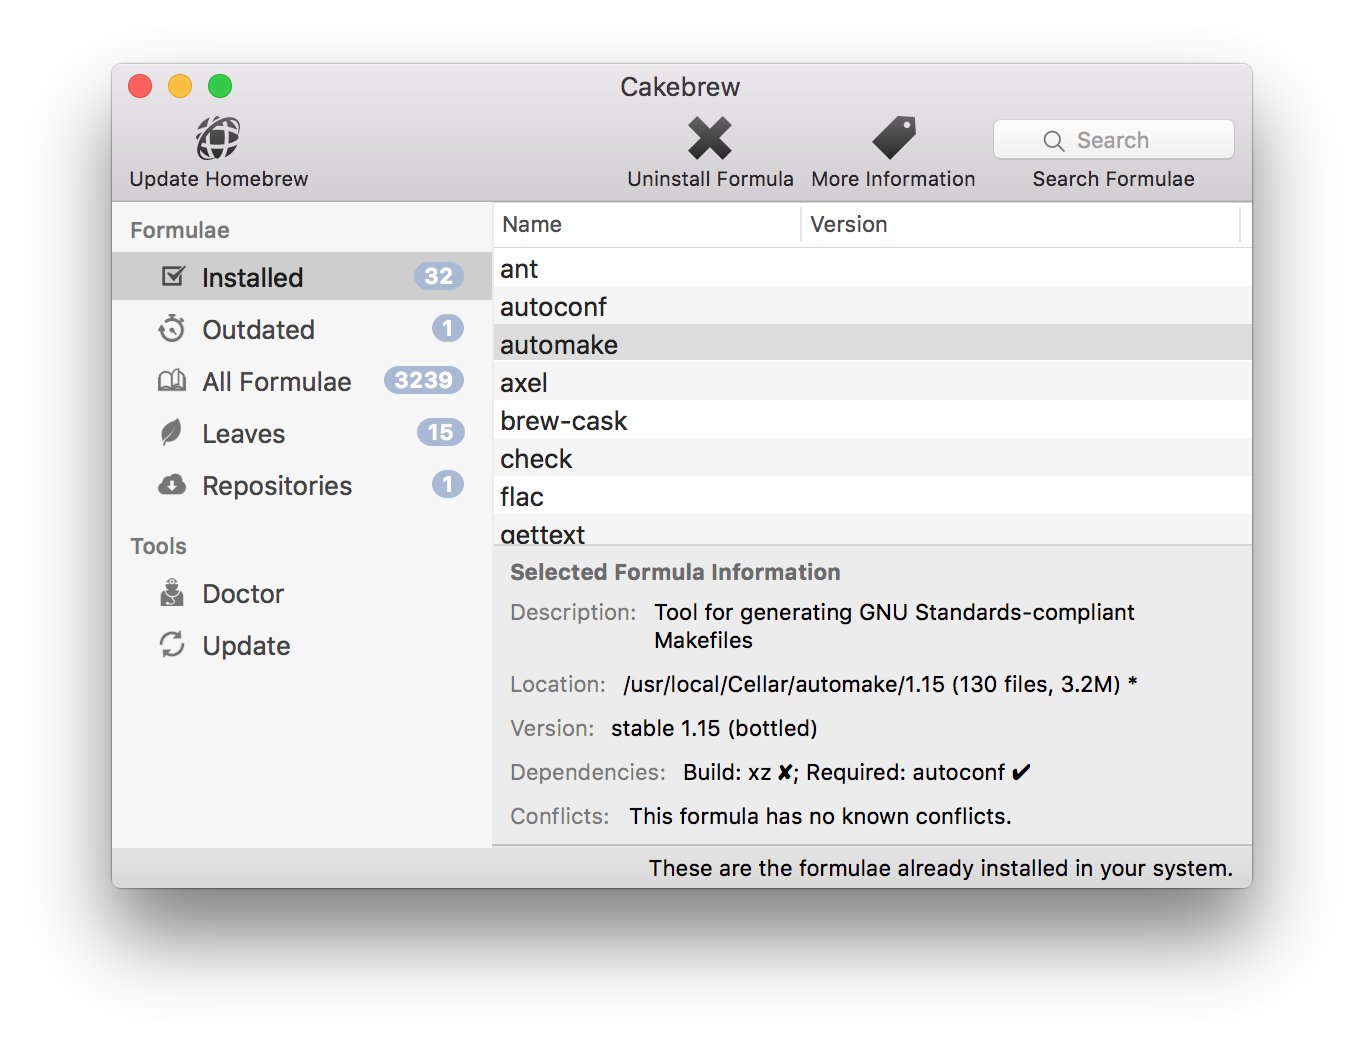Minimize the window with yellow button
1364x1048 pixels.
180,86
